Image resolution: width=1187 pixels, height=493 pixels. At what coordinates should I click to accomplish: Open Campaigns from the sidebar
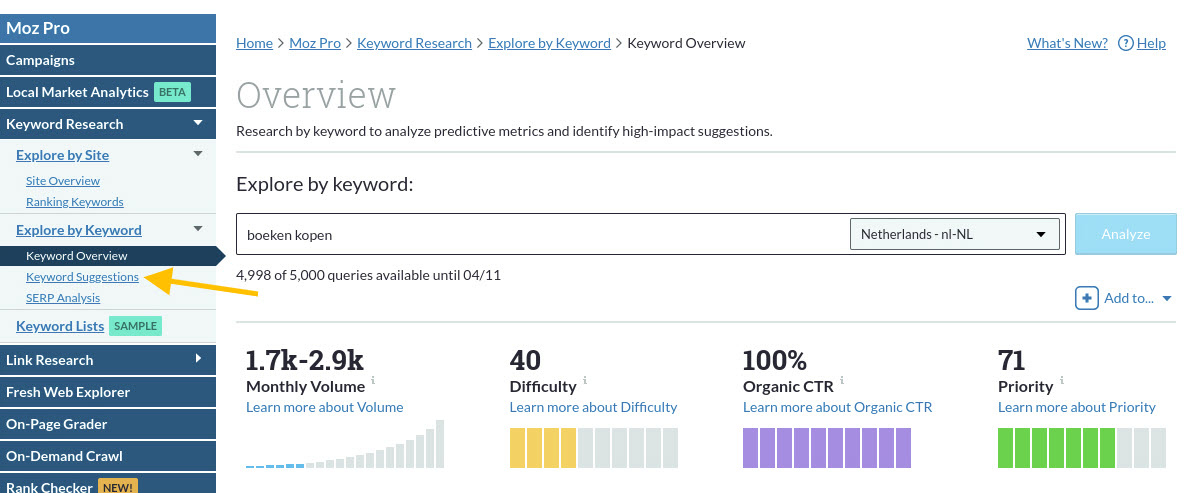coord(40,60)
